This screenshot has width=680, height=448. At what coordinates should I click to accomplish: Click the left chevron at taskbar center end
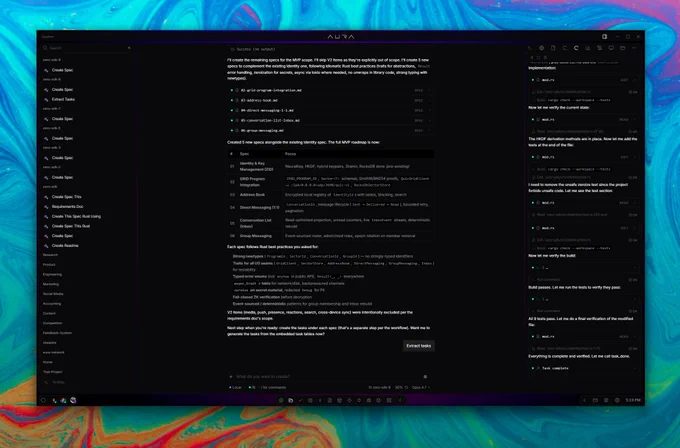pyautogui.click(x=400, y=400)
